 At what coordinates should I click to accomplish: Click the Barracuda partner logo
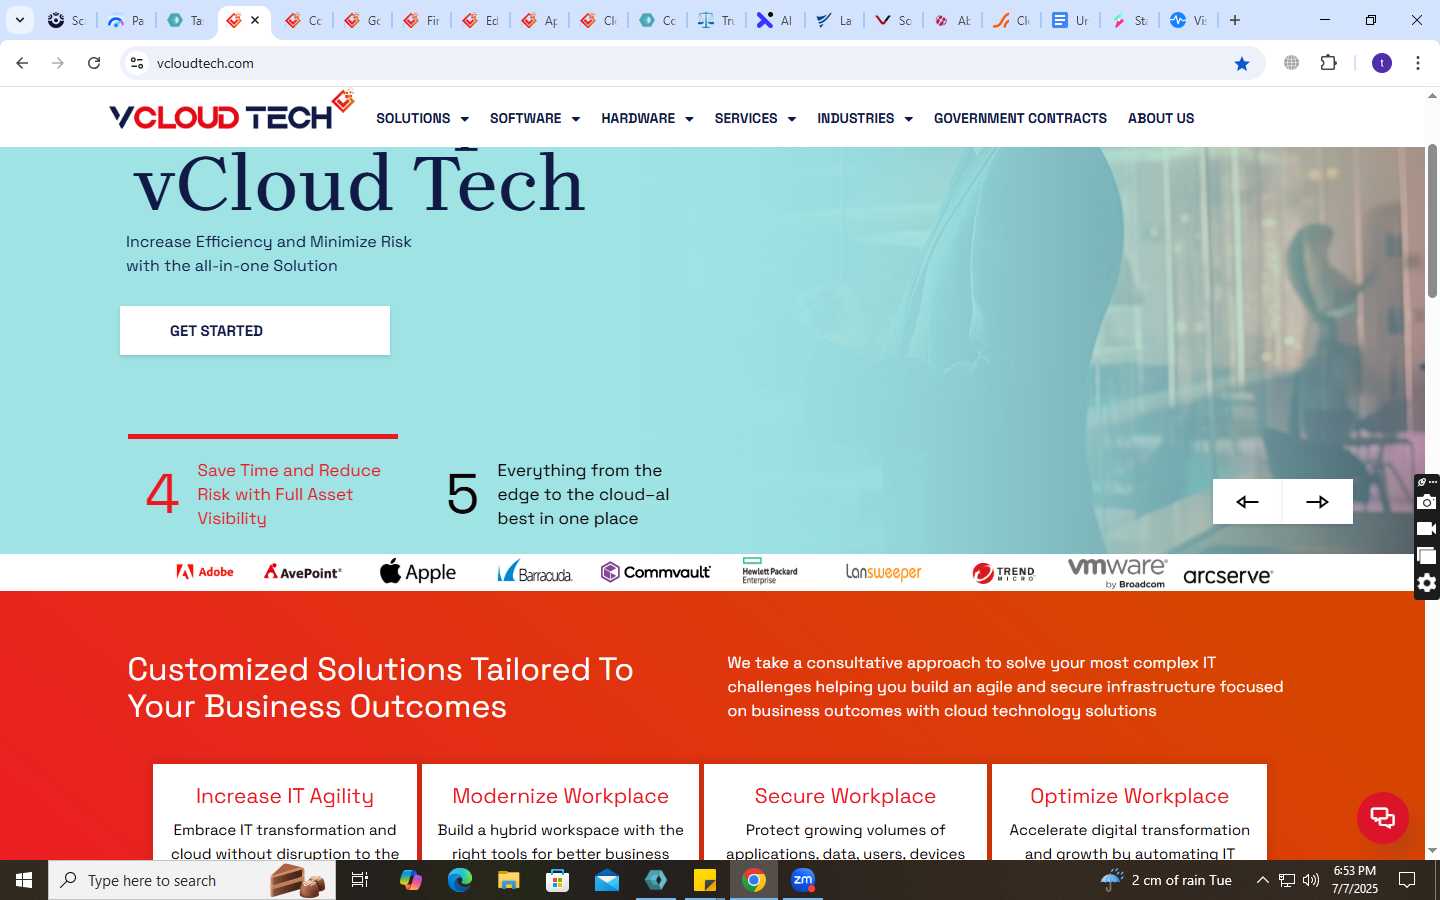coord(535,572)
